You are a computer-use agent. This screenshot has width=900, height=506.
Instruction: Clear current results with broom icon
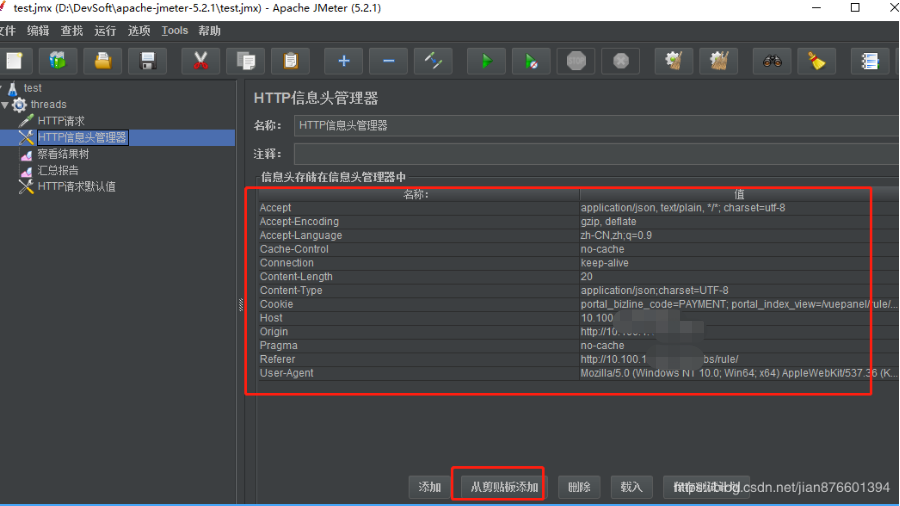(674, 61)
